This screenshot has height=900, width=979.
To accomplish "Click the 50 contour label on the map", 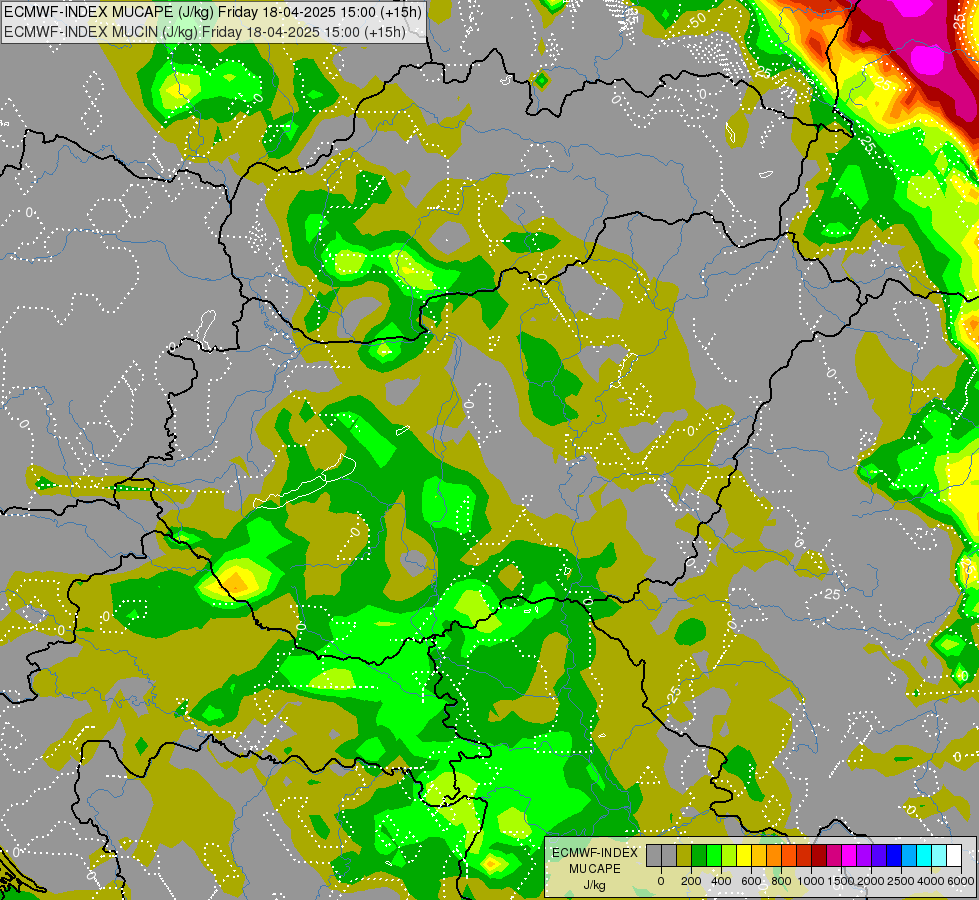I will point(699,19).
